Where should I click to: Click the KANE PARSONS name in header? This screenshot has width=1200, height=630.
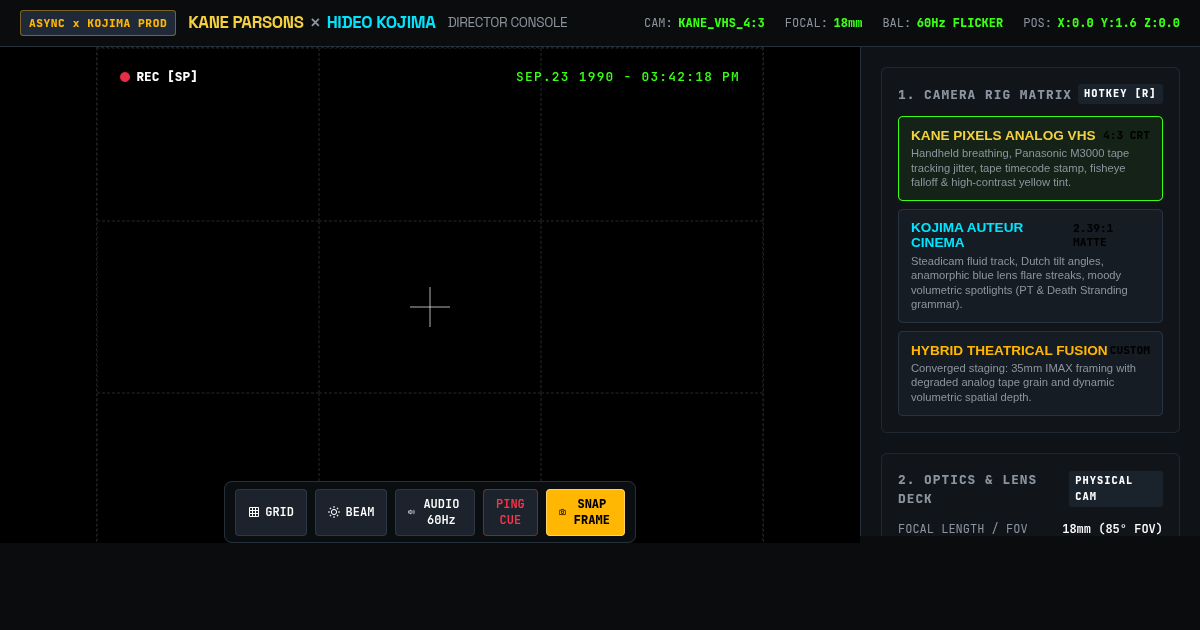tap(246, 23)
